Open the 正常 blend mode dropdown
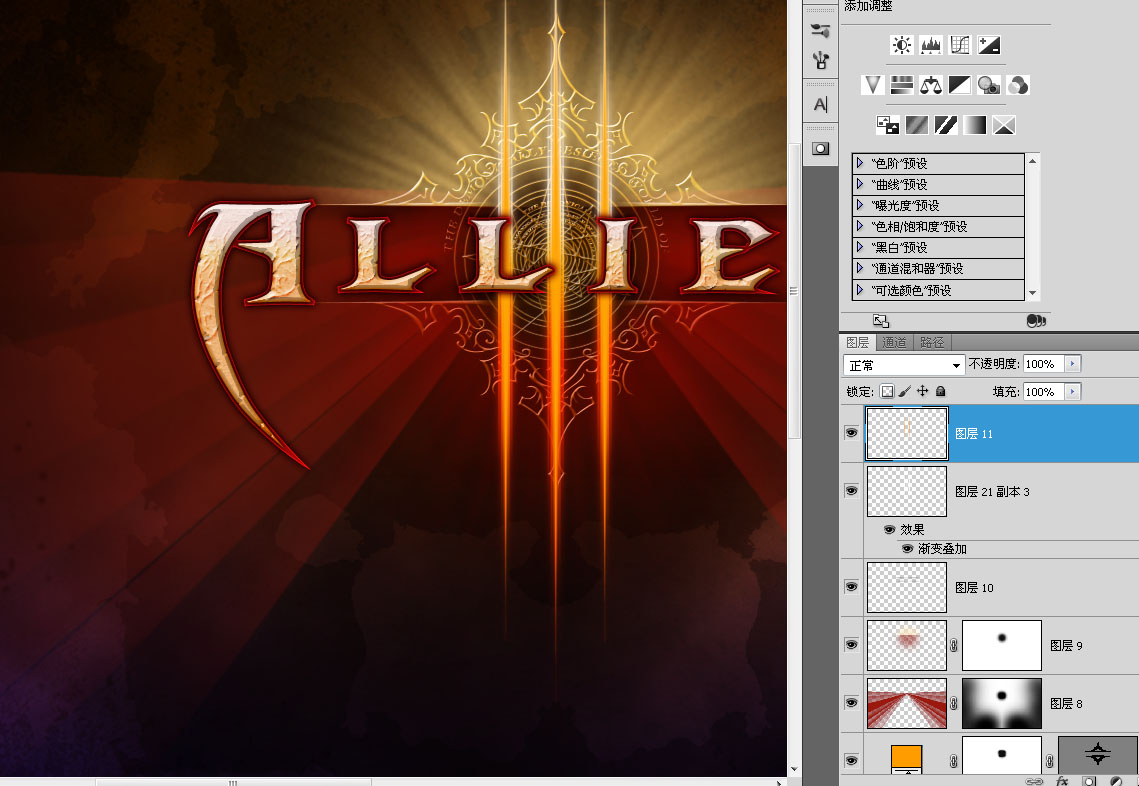 click(904, 365)
